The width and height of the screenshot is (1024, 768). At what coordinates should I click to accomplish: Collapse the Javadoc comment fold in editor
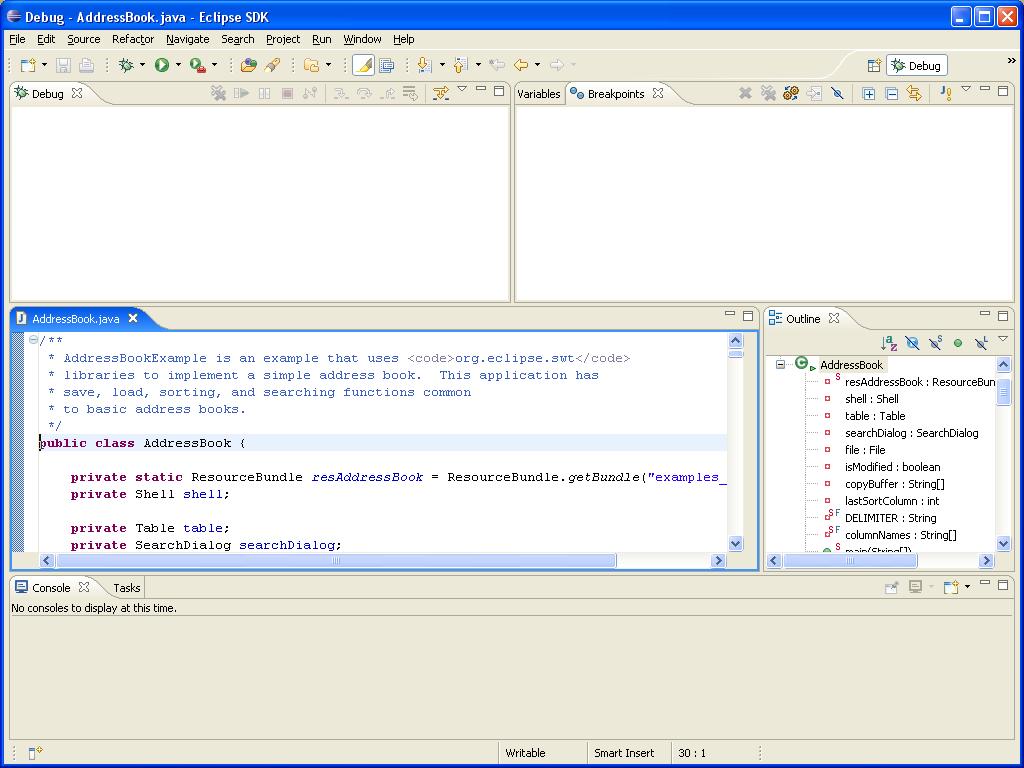coord(33,340)
